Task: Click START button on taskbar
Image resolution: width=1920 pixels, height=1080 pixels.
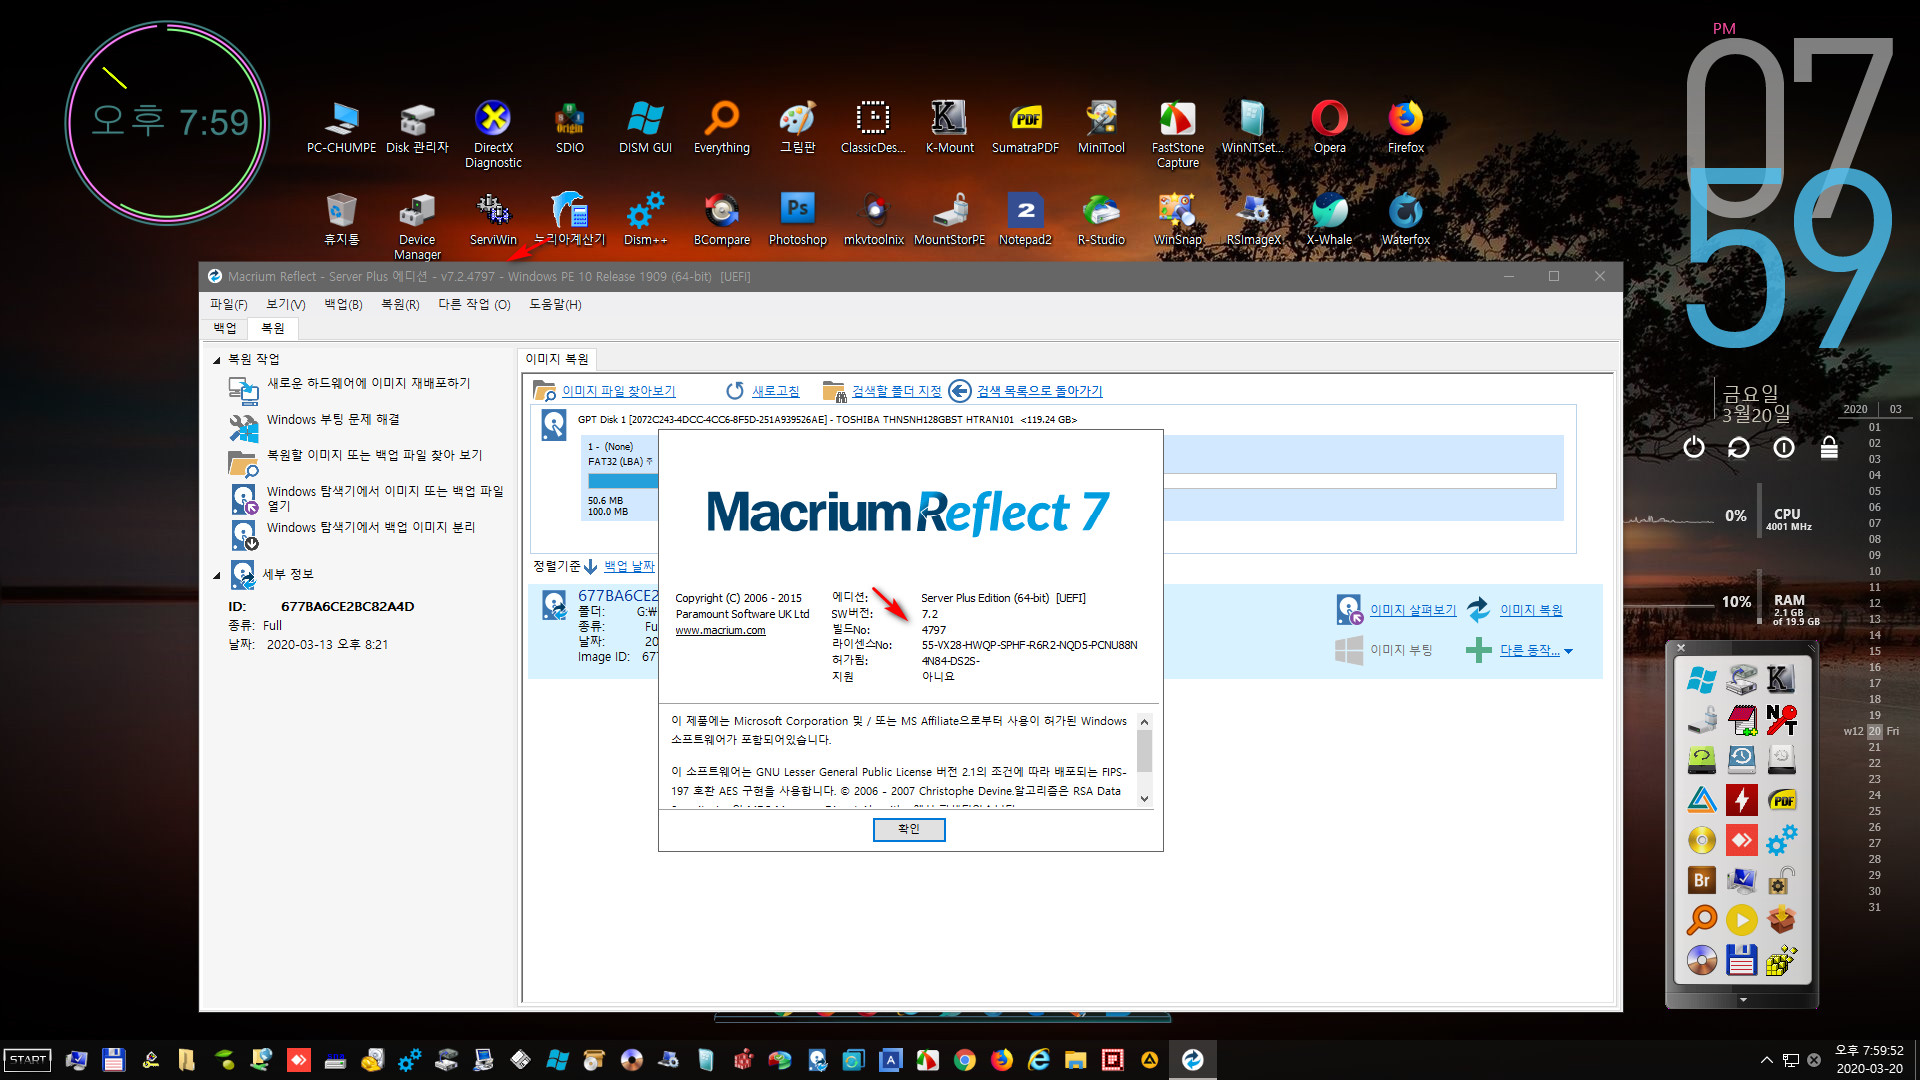Action: [28, 1060]
